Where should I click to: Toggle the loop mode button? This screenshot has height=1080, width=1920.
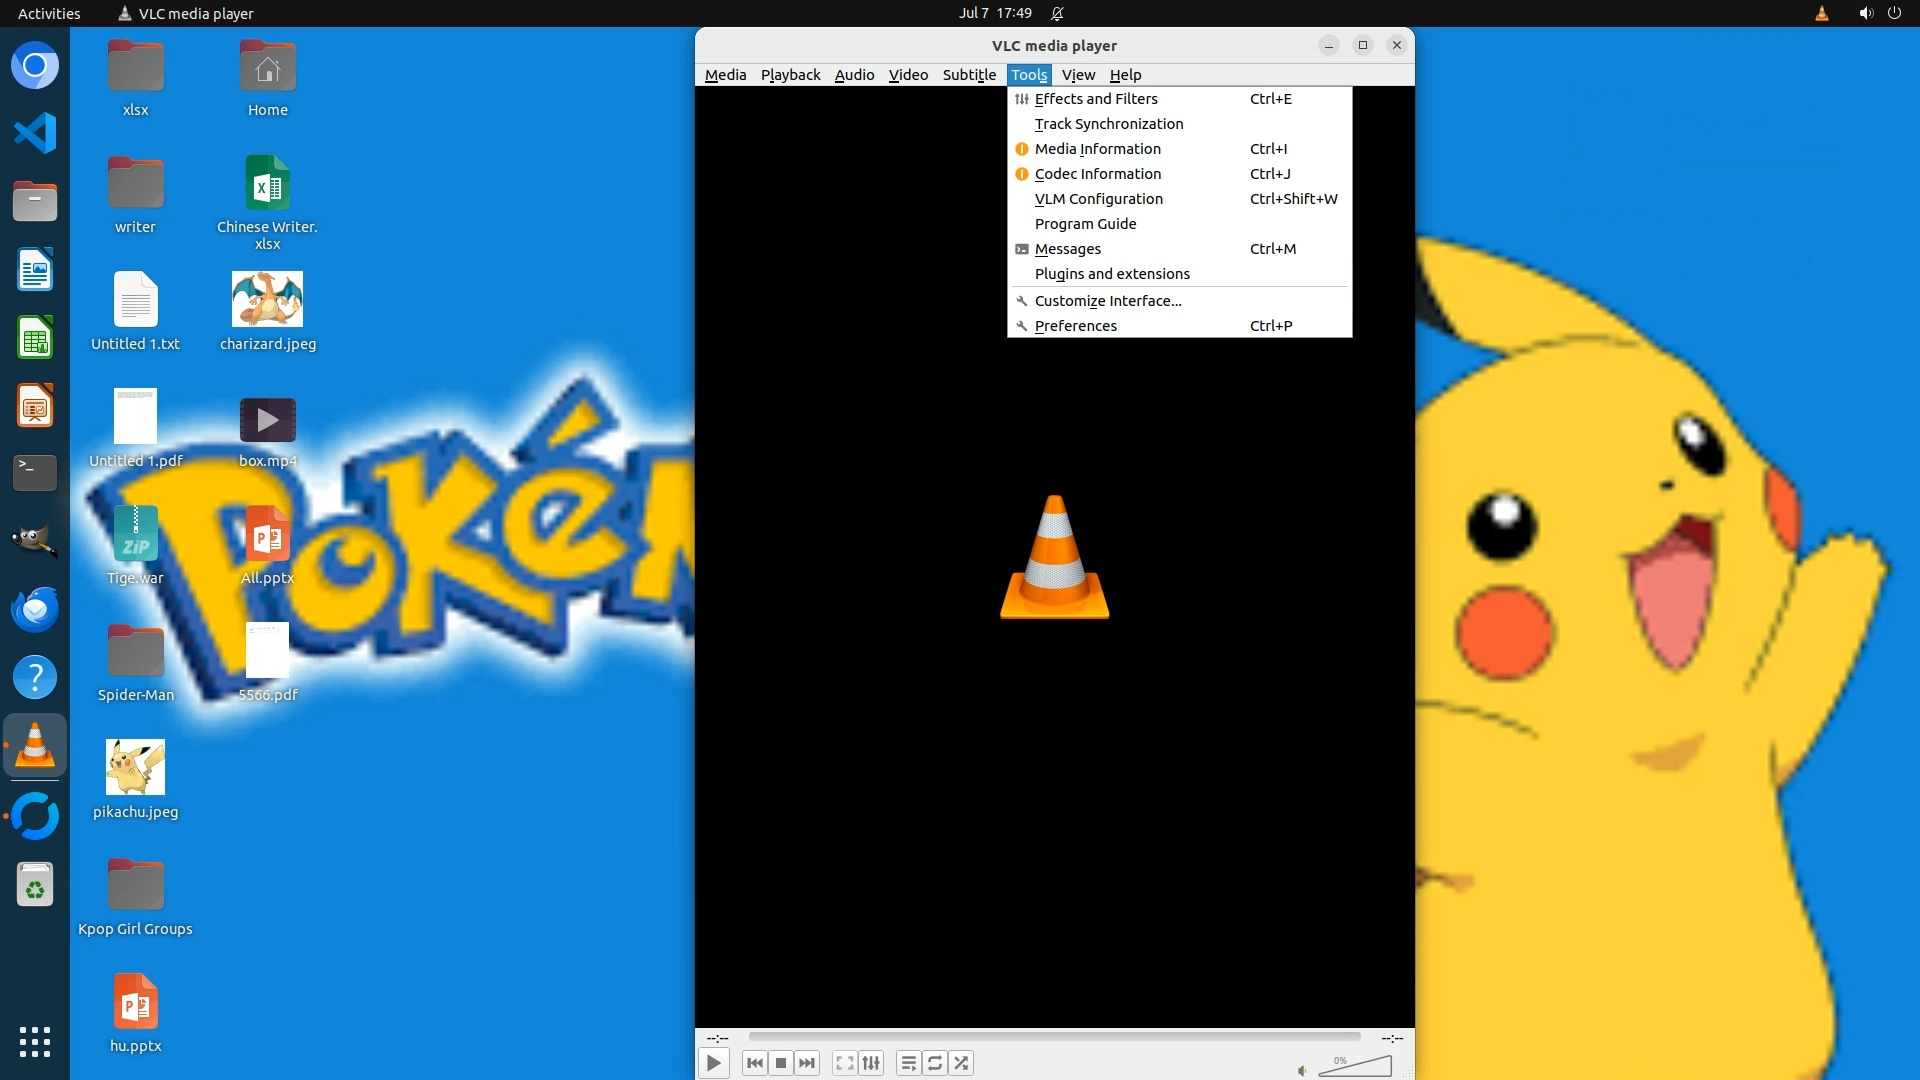pyautogui.click(x=935, y=1063)
